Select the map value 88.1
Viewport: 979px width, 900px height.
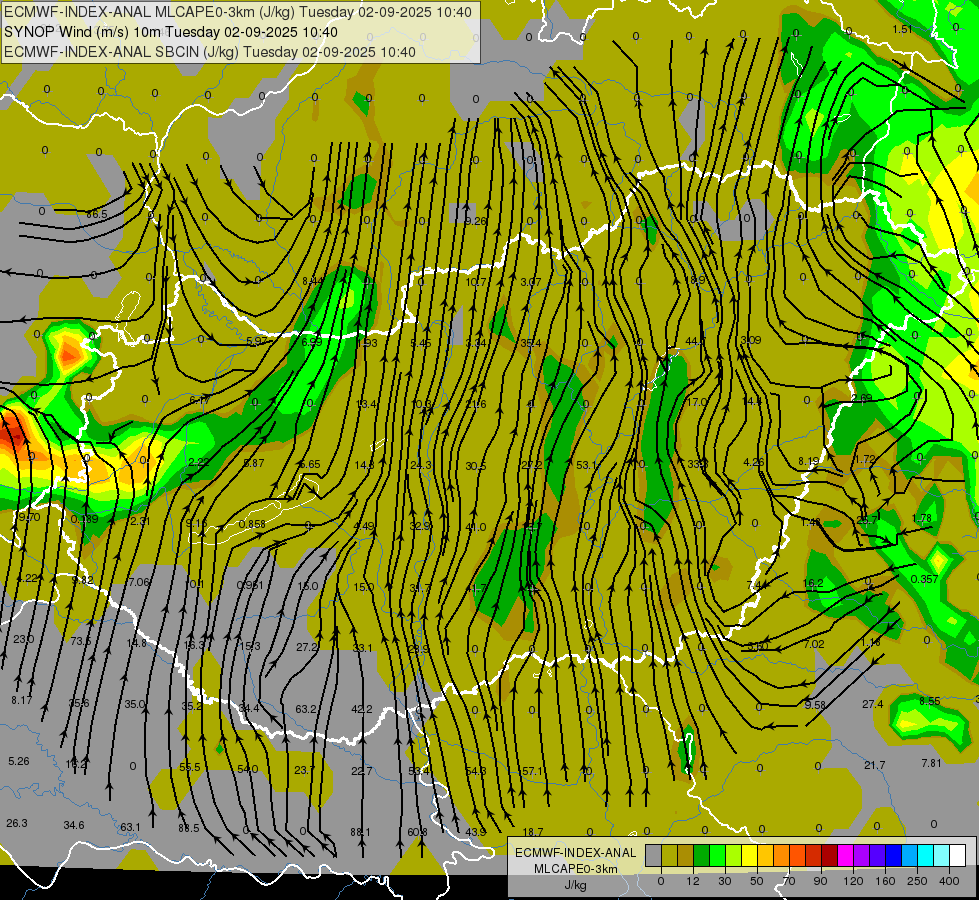[360, 832]
